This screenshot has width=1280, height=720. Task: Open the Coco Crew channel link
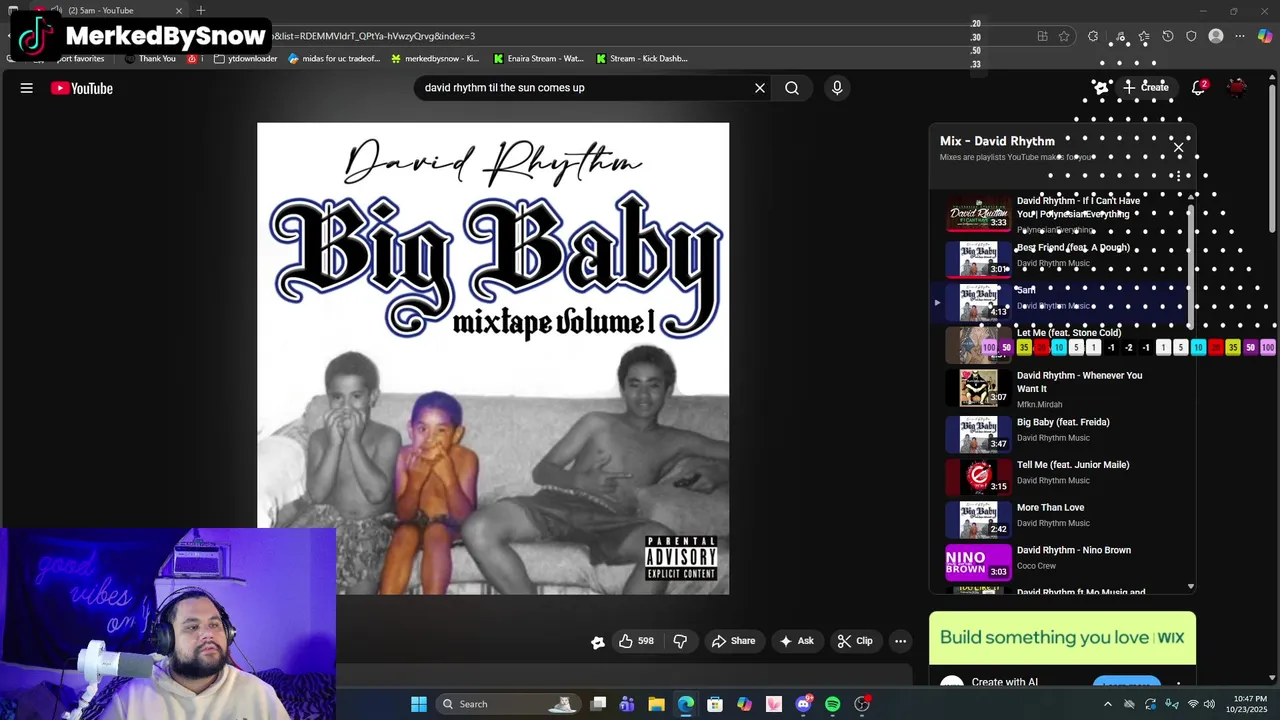click(1036, 566)
